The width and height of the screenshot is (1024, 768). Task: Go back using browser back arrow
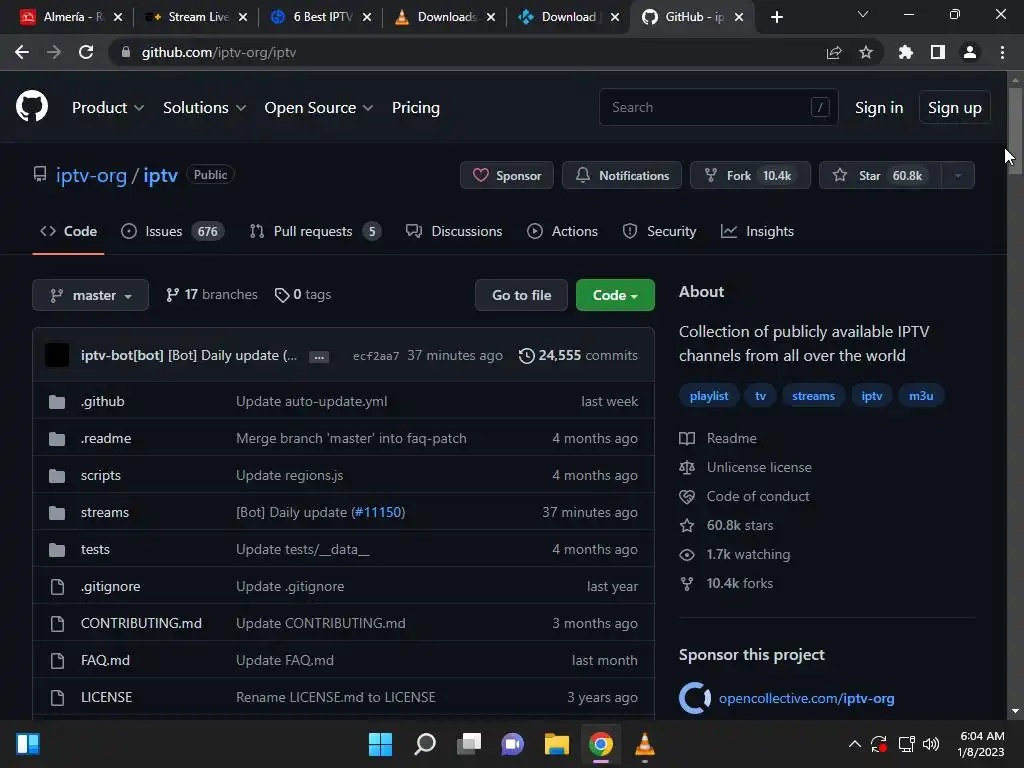(x=22, y=52)
